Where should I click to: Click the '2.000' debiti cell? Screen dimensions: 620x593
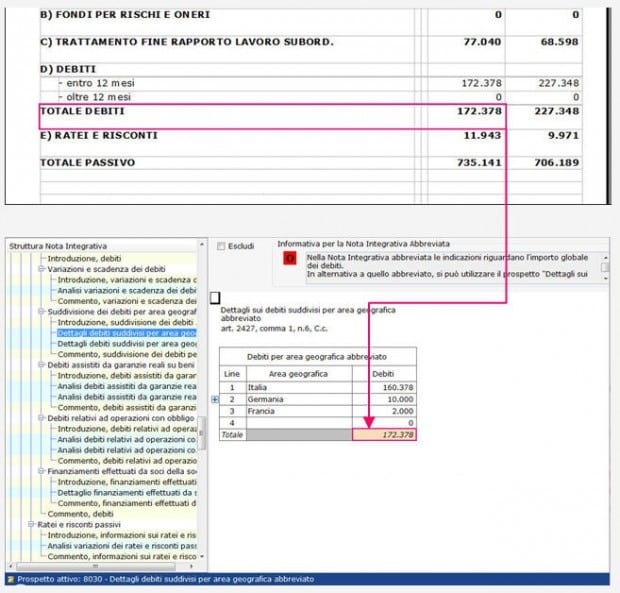click(x=384, y=411)
